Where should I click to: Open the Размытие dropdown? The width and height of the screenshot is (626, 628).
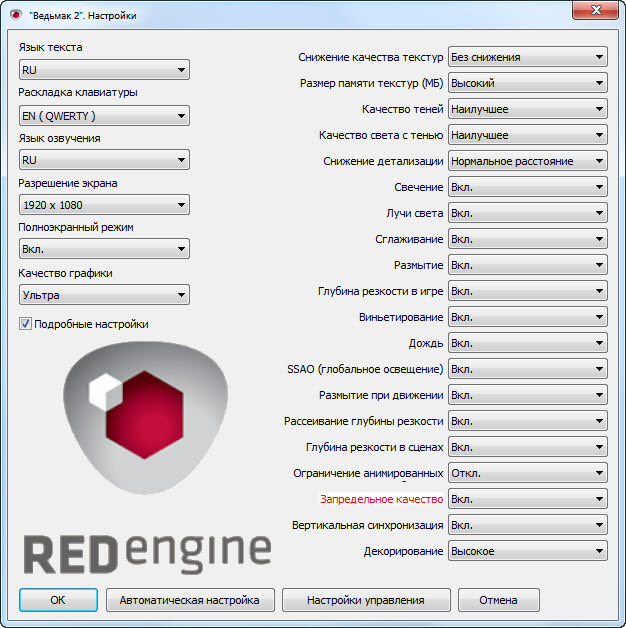tap(527, 265)
